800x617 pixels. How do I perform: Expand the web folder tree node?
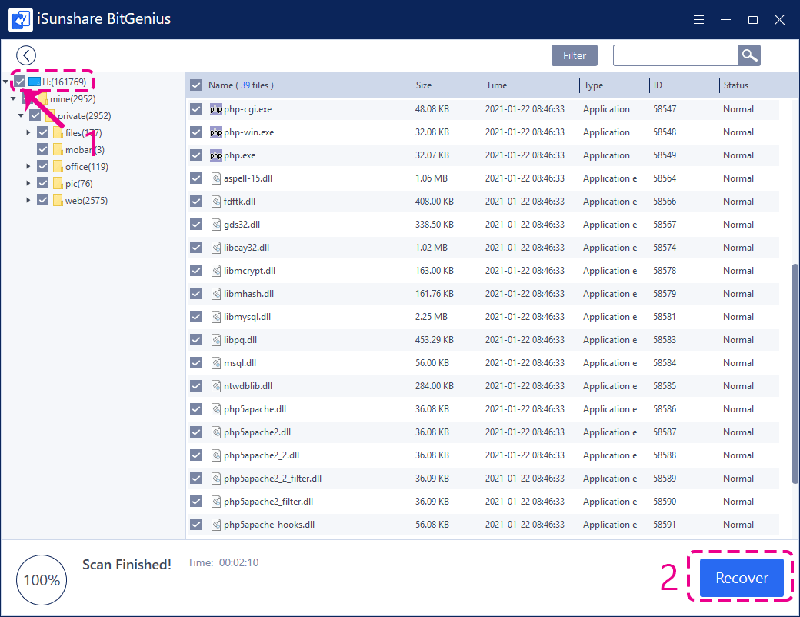pyautogui.click(x=29, y=200)
